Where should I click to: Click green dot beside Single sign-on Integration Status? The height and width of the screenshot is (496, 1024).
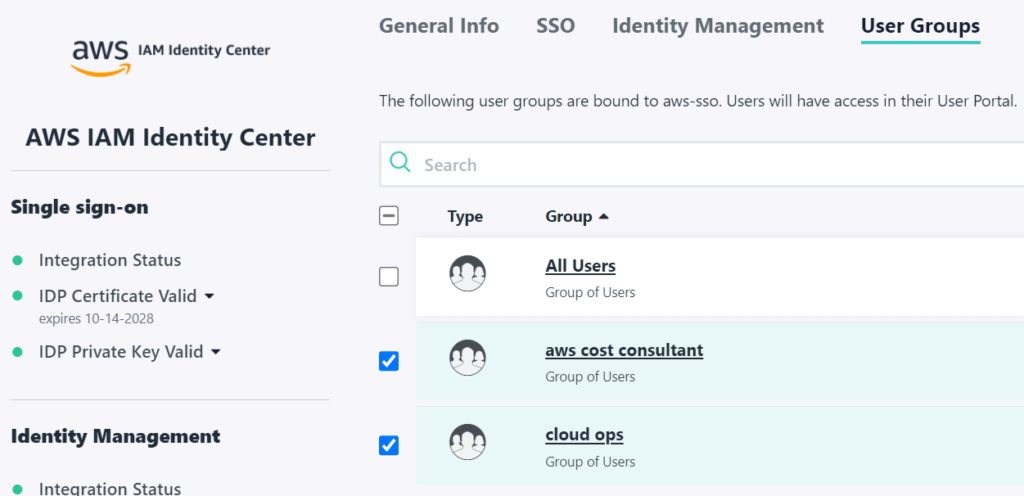(18, 260)
